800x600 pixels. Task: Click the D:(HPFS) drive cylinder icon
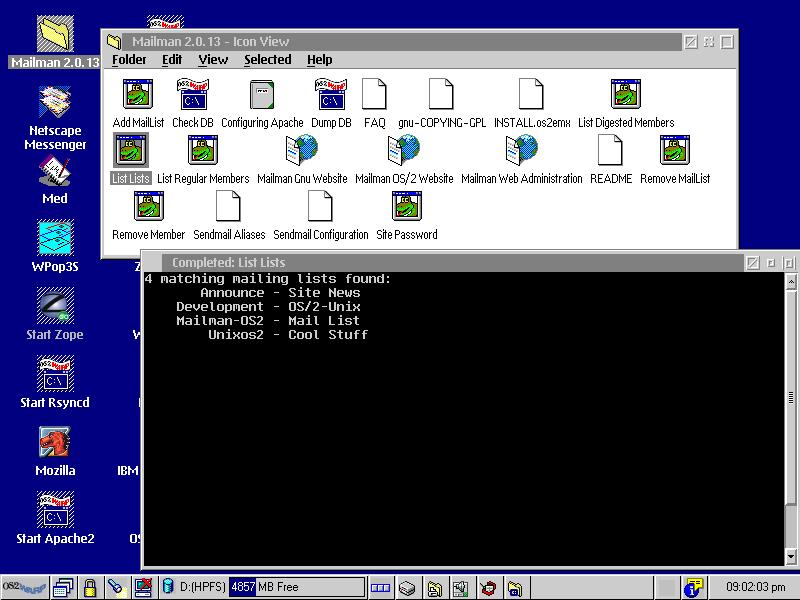point(167,587)
